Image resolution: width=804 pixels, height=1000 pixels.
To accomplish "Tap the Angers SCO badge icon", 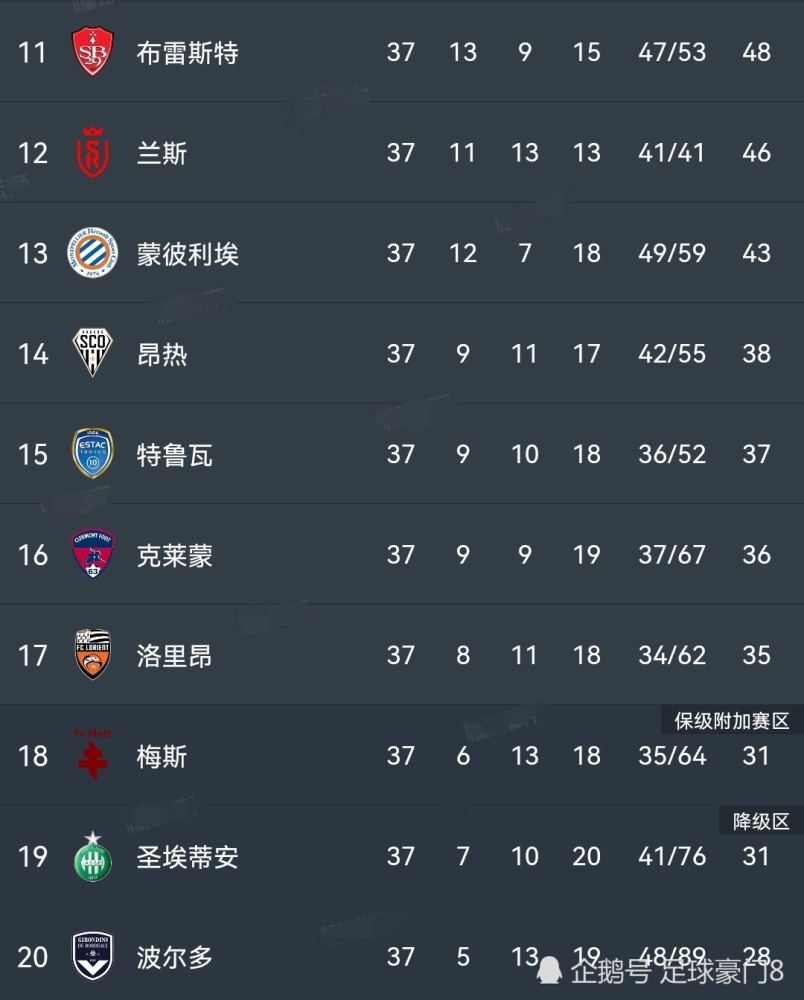I will 93,353.
